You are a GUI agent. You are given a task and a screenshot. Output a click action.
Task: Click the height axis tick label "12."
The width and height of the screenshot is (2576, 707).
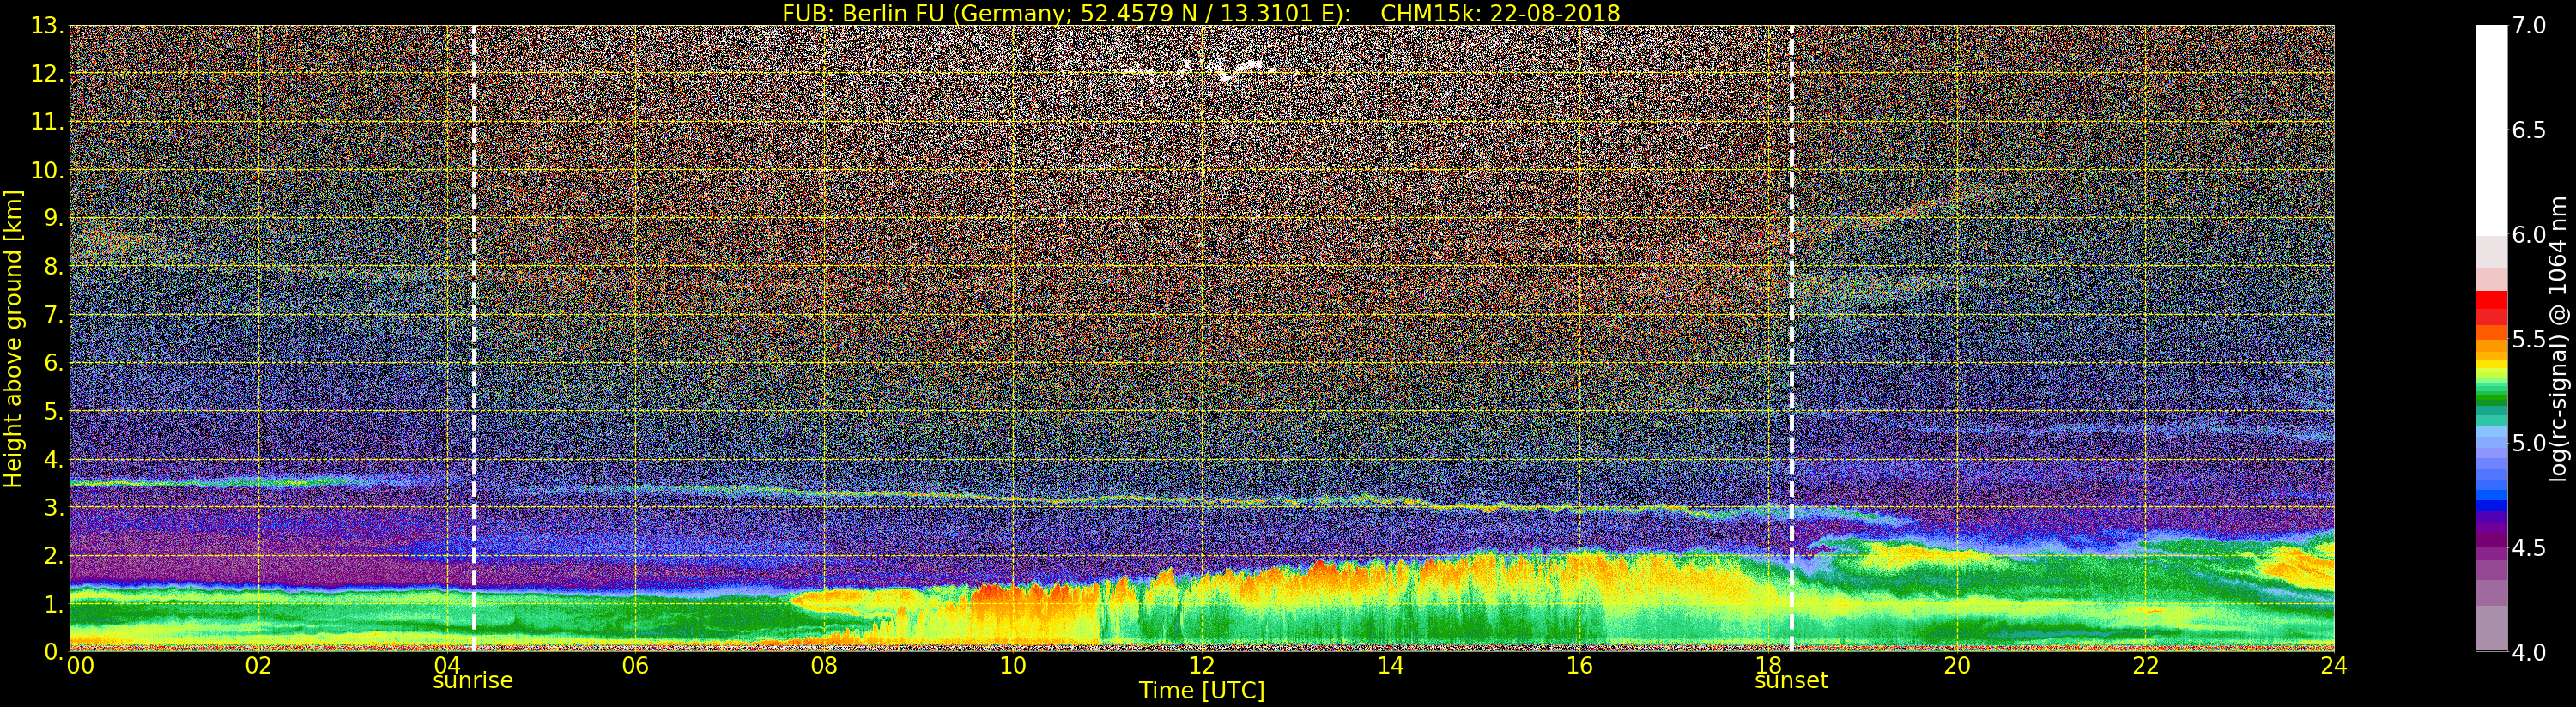coord(47,74)
